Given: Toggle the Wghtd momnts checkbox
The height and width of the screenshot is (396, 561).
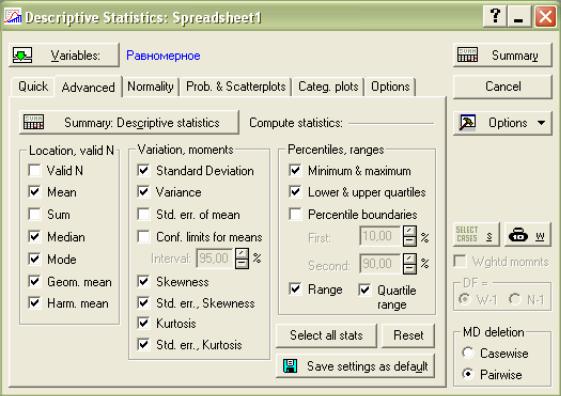Looking at the screenshot, I should 460,261.
